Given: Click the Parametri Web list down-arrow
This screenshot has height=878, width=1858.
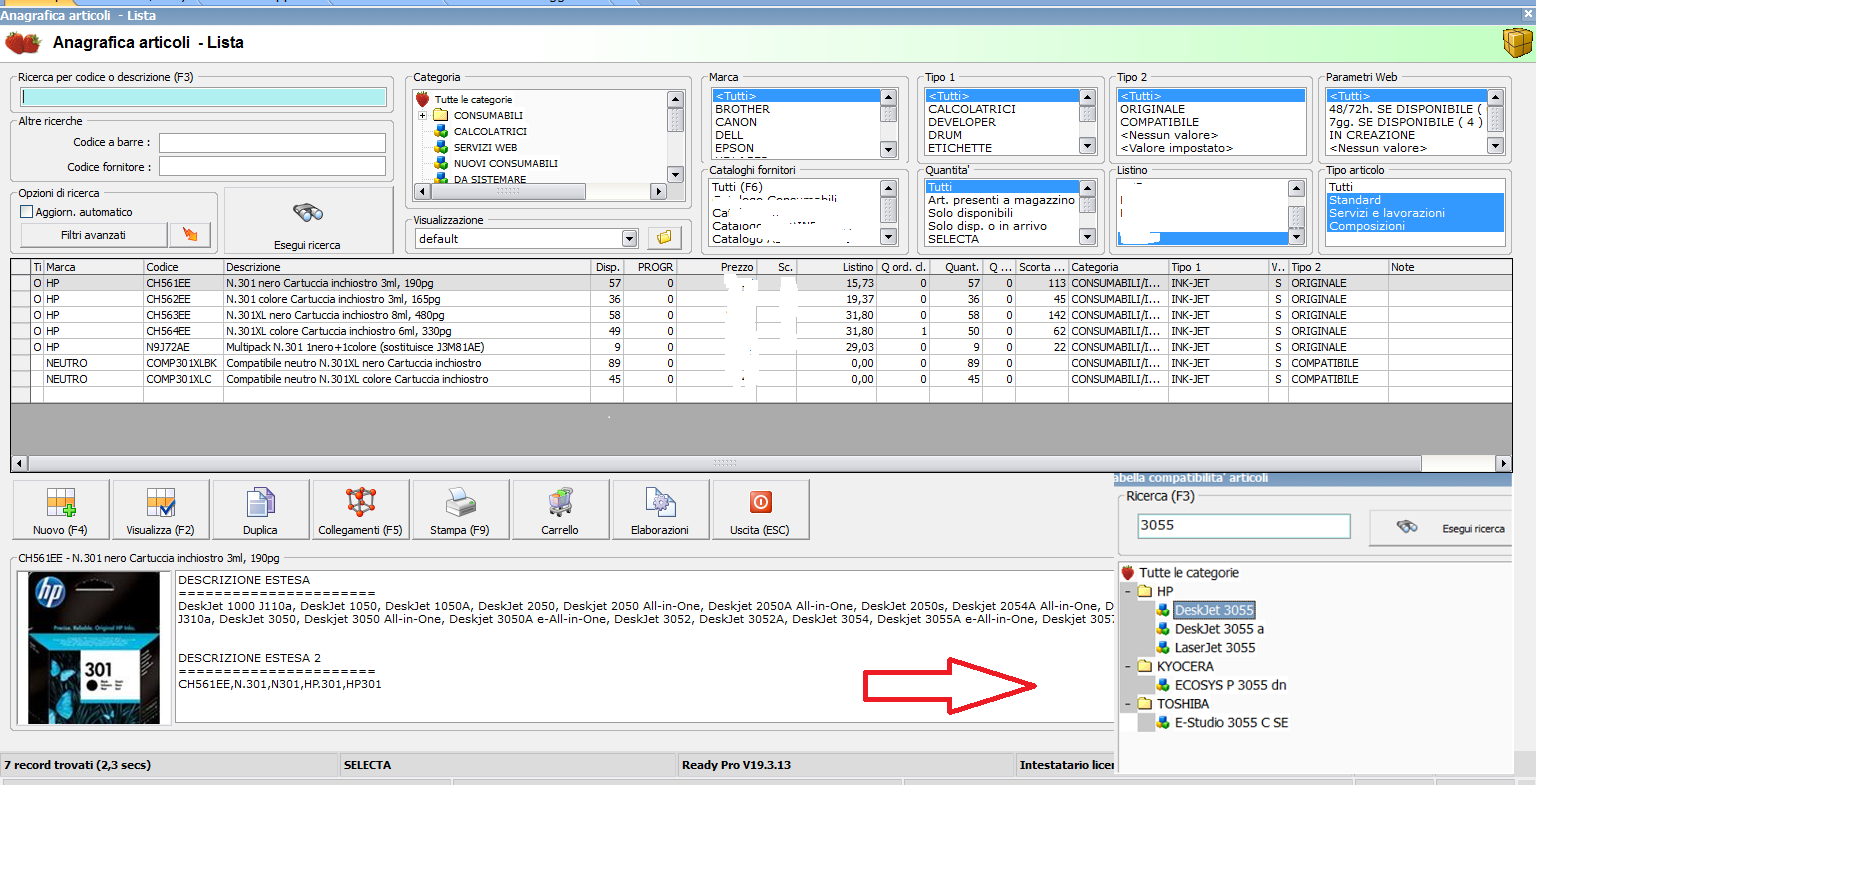Looking at the screenshot, I should (1496, 146).
